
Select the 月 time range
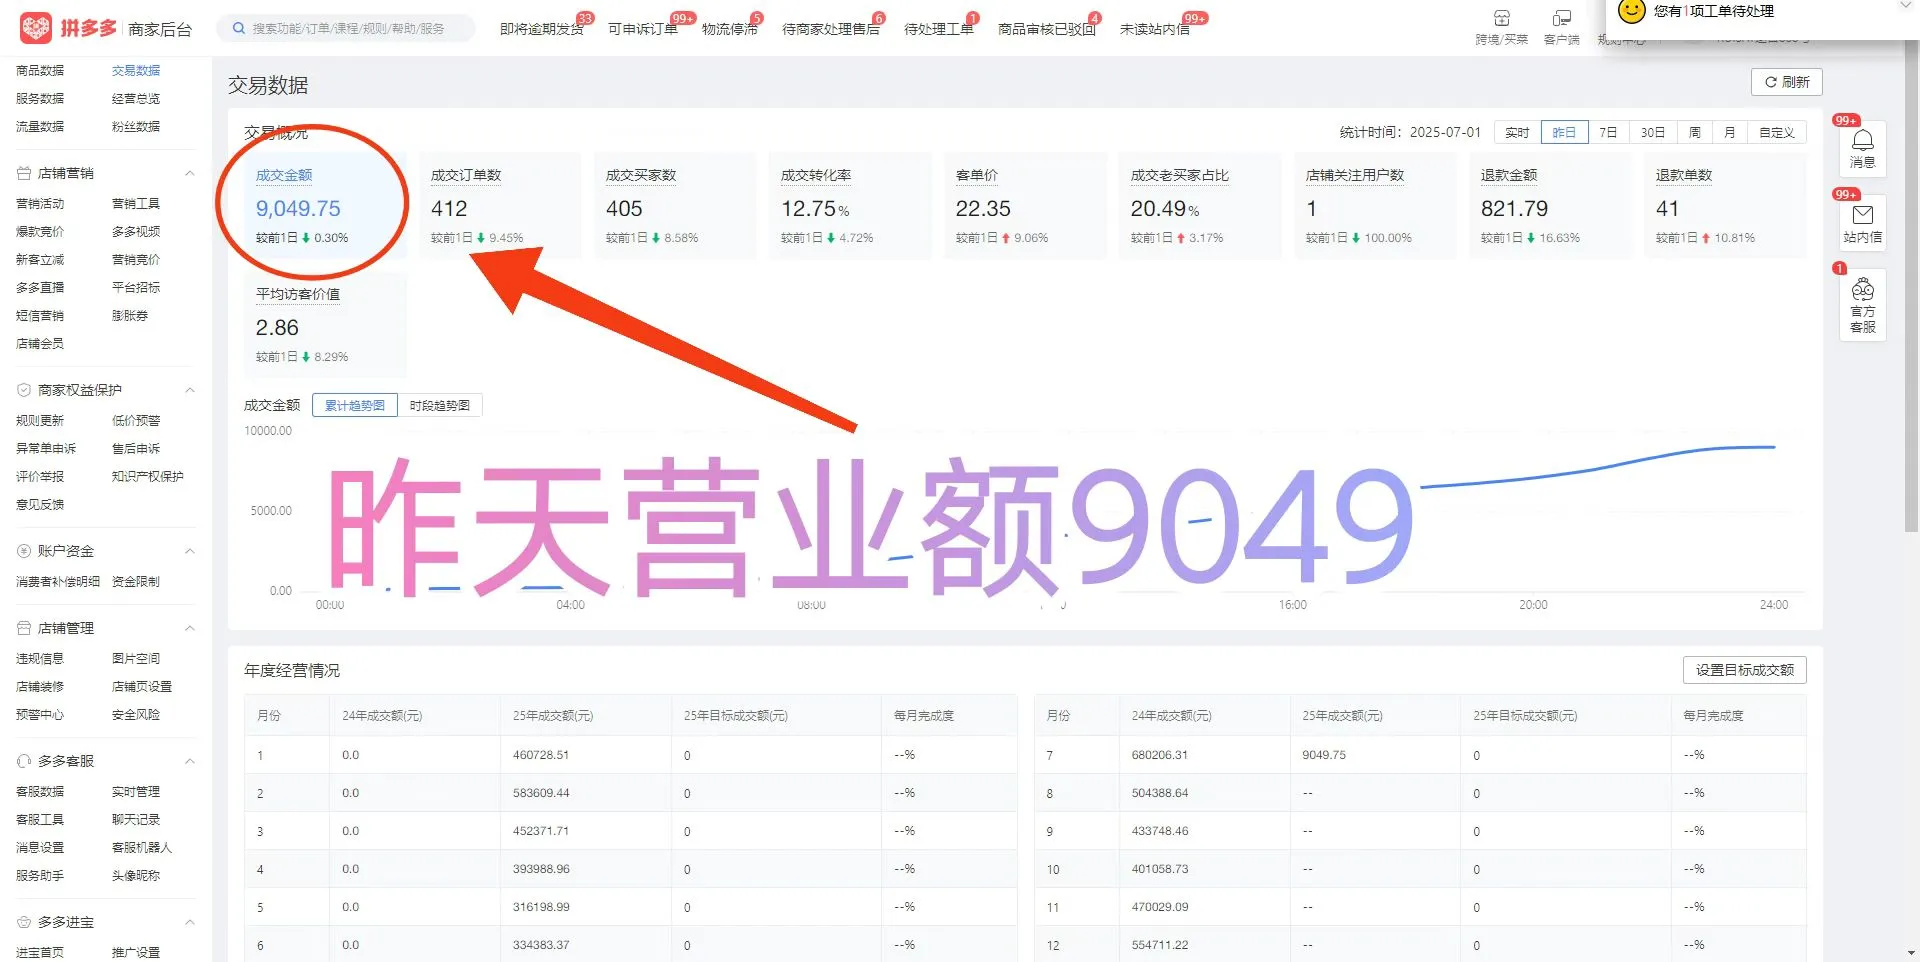[1729, 132]
